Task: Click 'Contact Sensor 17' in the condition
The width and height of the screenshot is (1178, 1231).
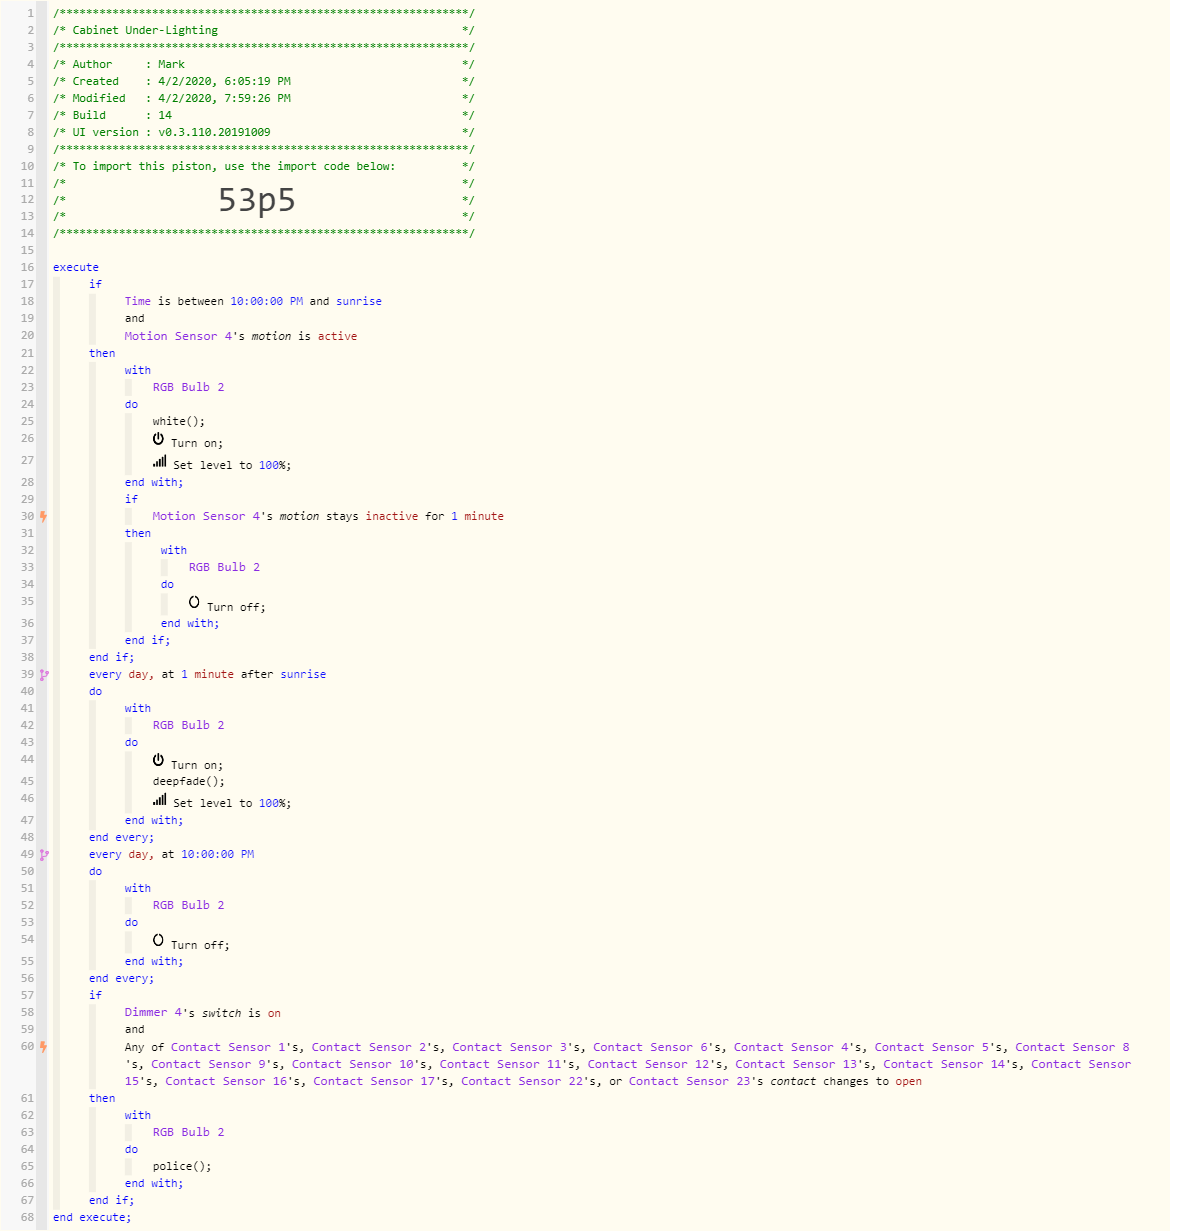Action: click(x=374, y=1081)
